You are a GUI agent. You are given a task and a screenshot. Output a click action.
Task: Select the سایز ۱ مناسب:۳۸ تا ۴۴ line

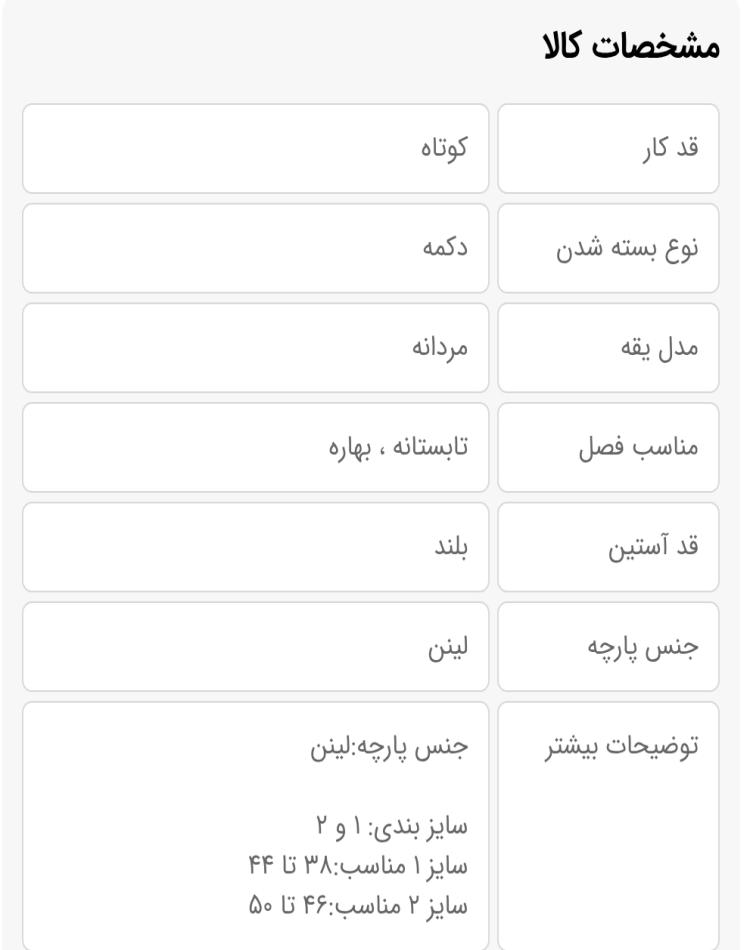point(358,865)
